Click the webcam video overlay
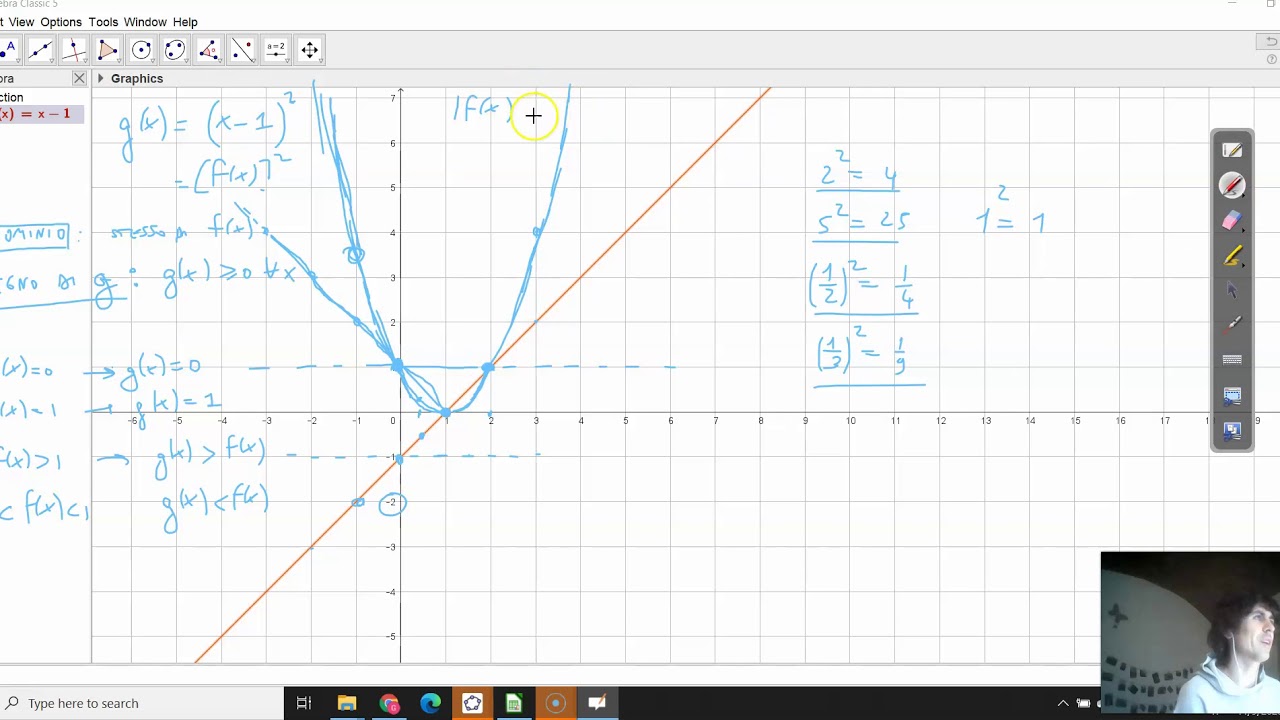The width and height of the screenshot is (1280, 720). [x=1190, y=632]
